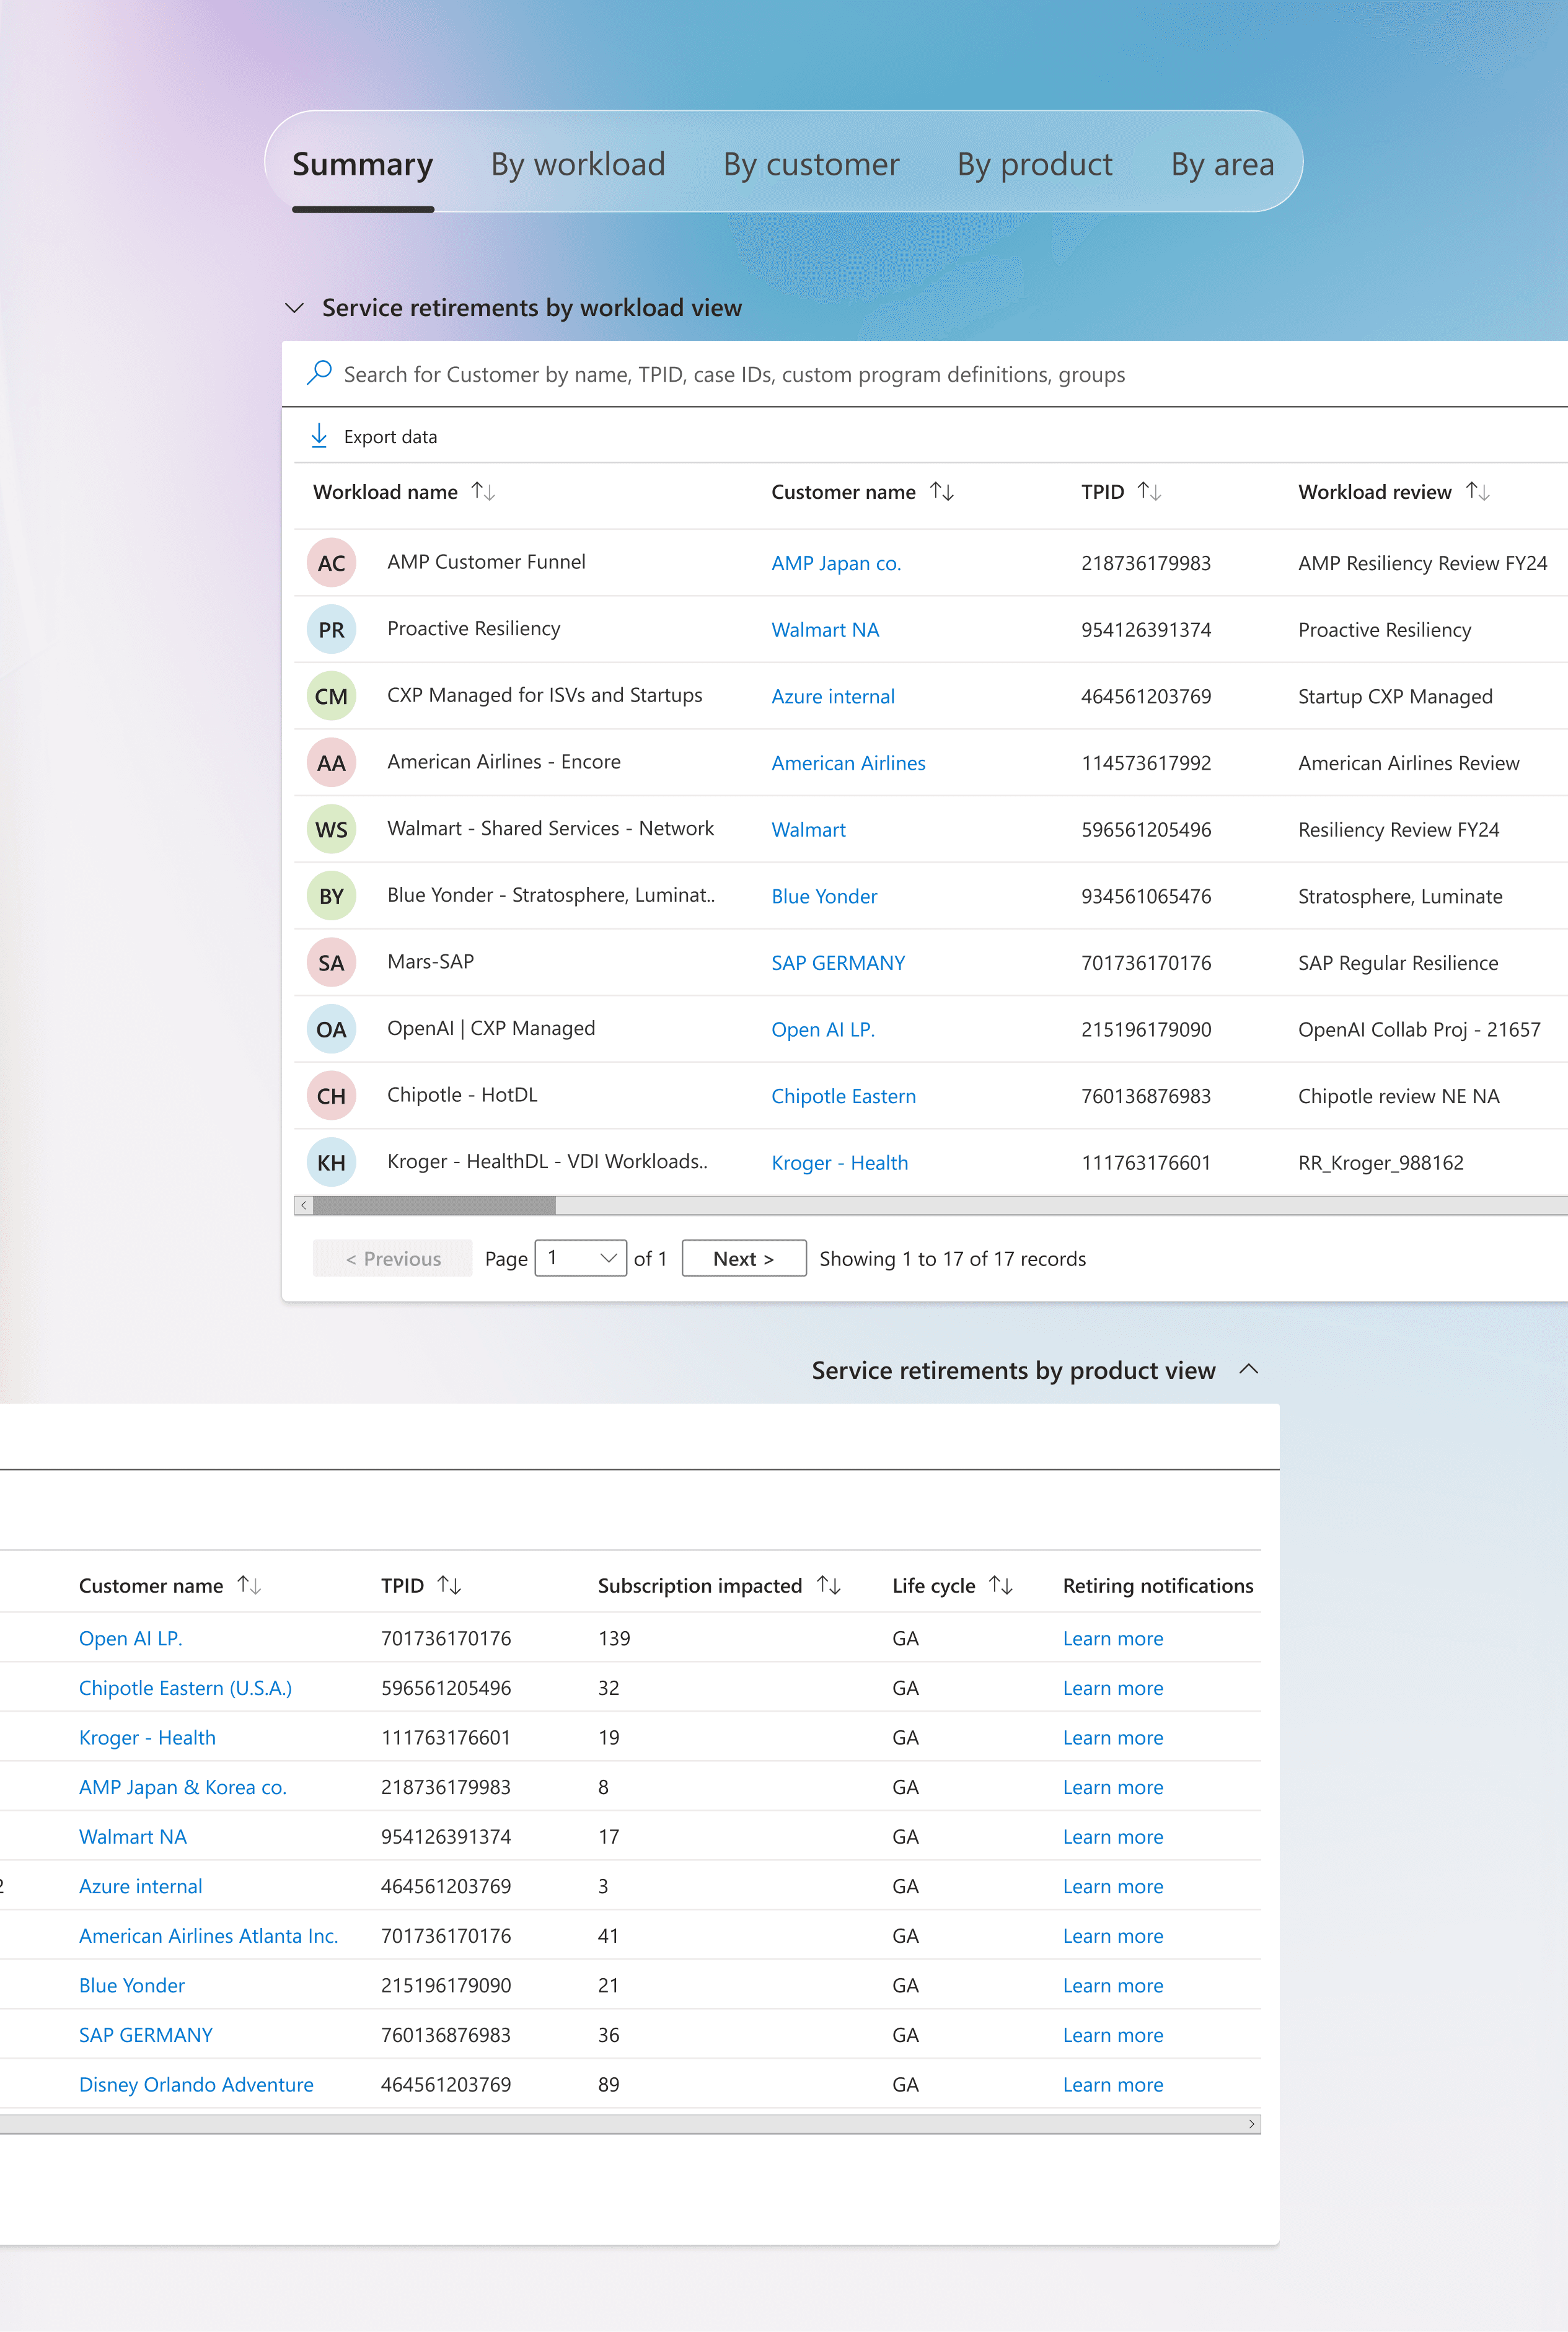Open the American Airlines customer link

pos(848,763)
